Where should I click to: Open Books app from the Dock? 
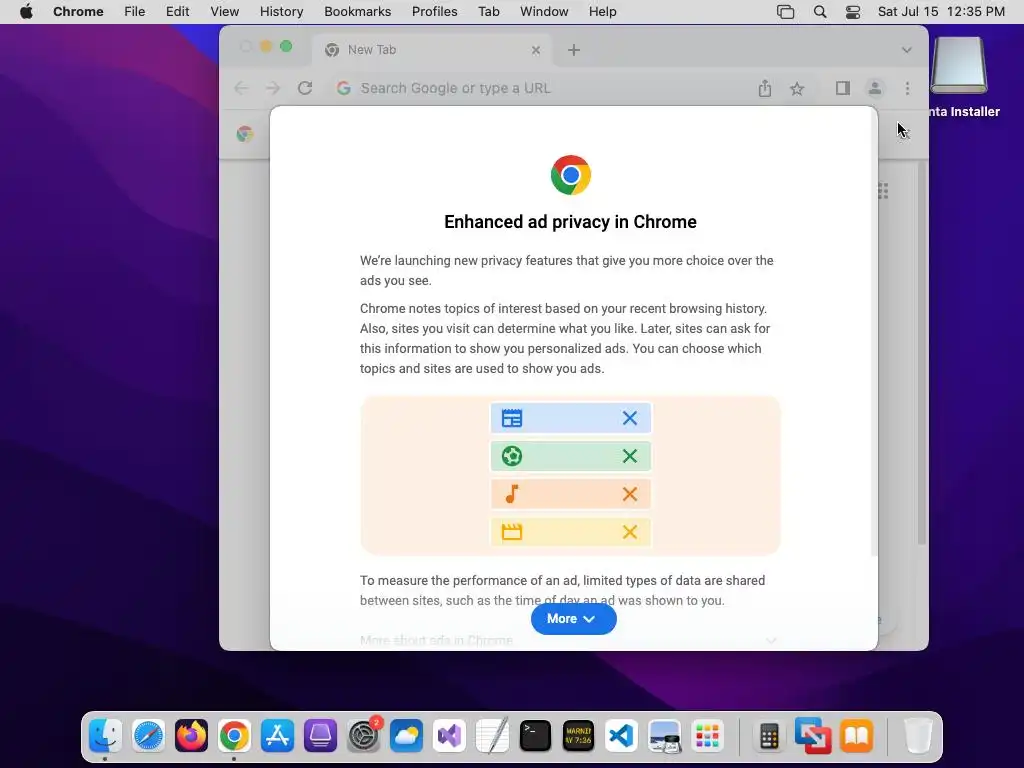[x=856, y=736]
